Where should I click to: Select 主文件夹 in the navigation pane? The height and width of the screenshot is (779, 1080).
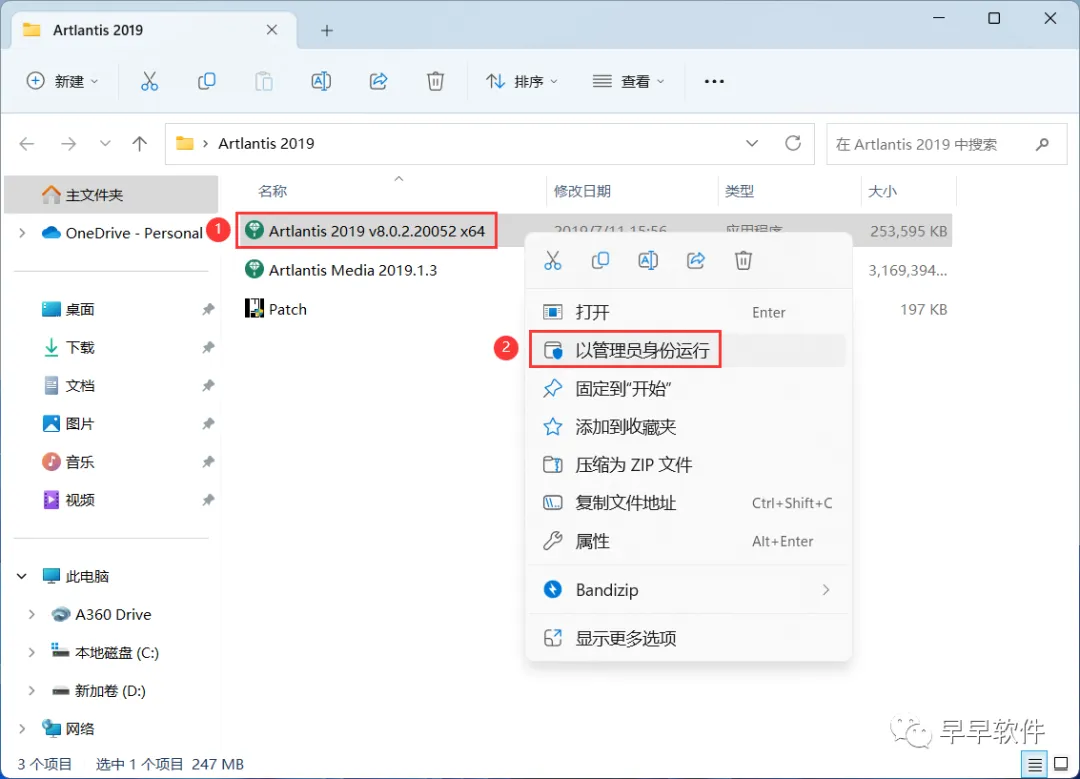pos(111,195)
